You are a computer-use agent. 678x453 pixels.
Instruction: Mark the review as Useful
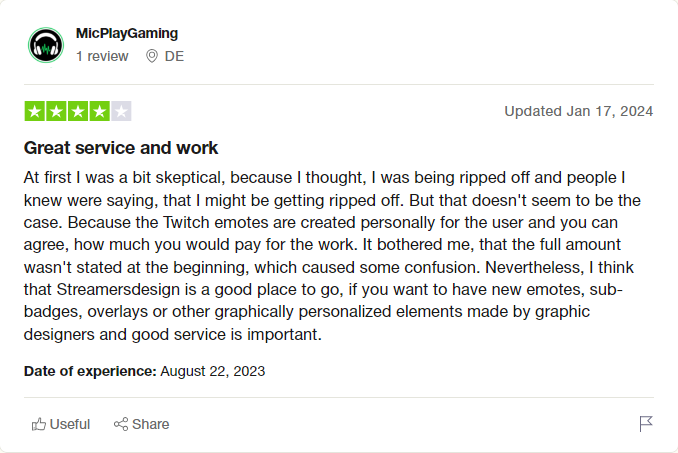tap(69, 424)
